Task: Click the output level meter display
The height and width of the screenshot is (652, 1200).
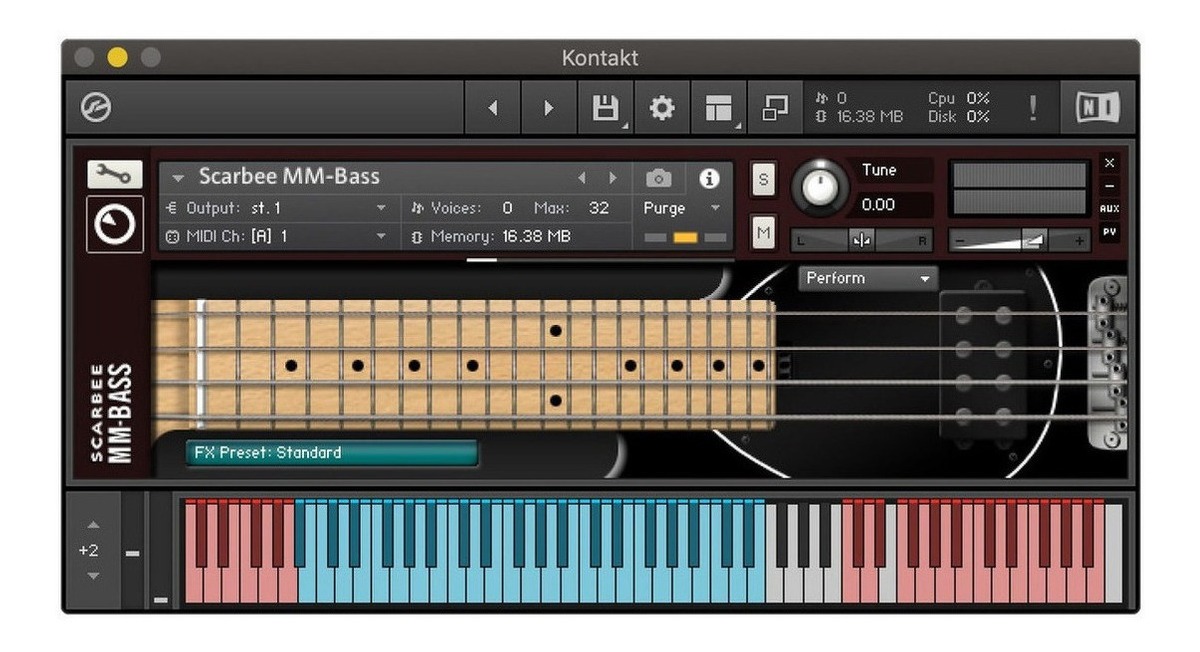Action: point(1018,189)
